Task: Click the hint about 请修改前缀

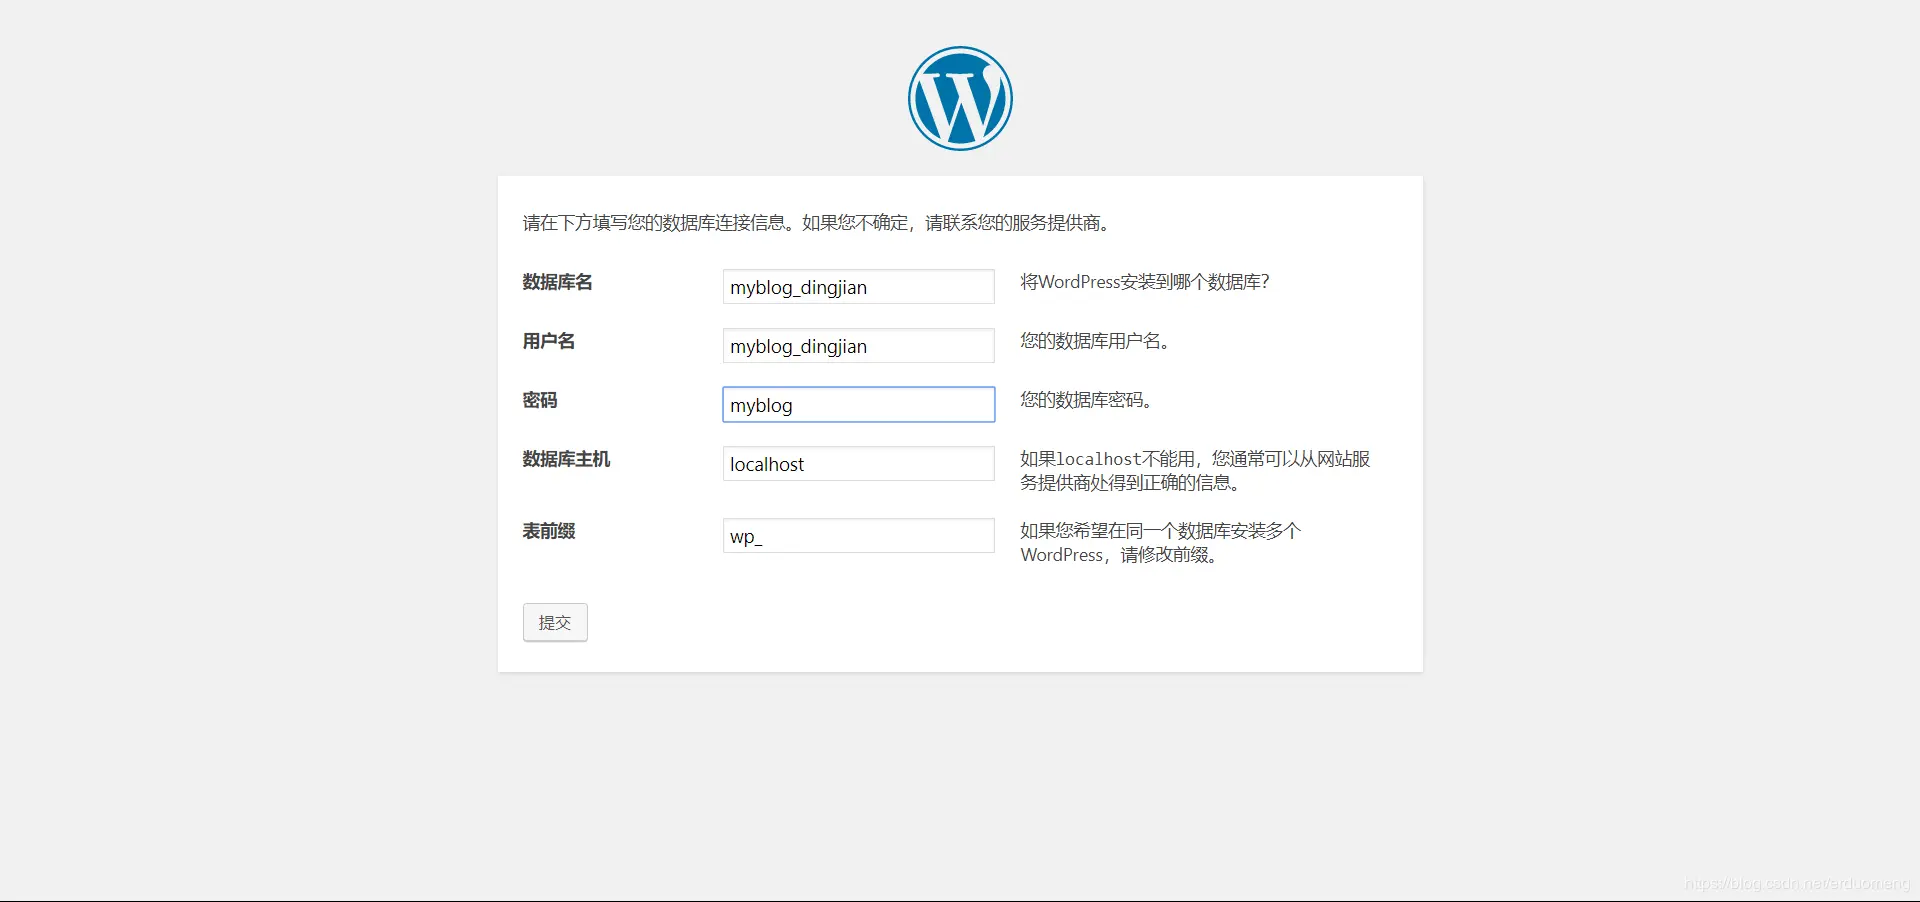Action: click(1160, 543)
